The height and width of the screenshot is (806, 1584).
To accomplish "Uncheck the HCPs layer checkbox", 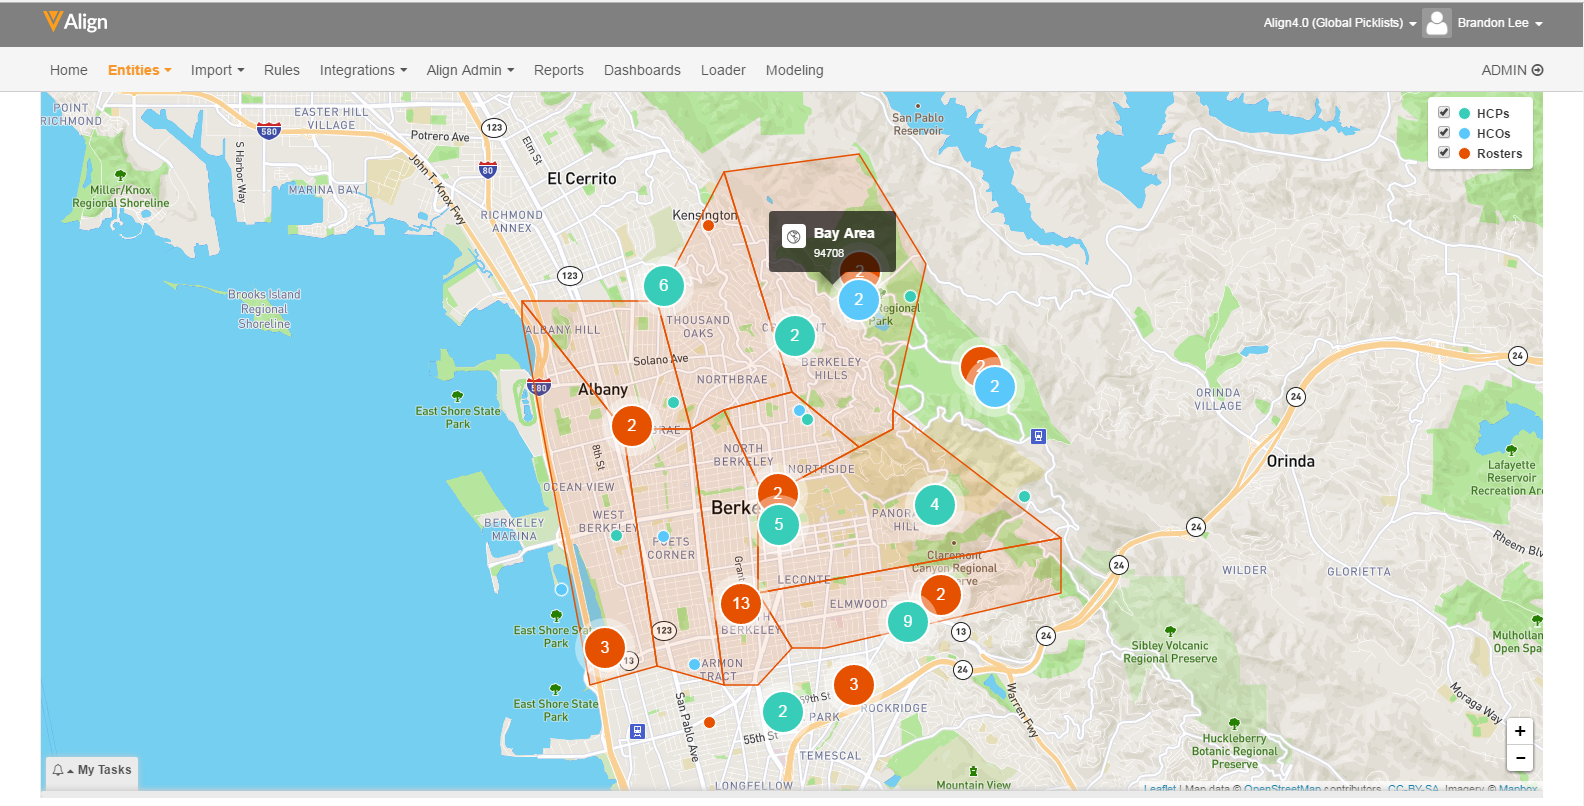I will tap(1443, 112).
